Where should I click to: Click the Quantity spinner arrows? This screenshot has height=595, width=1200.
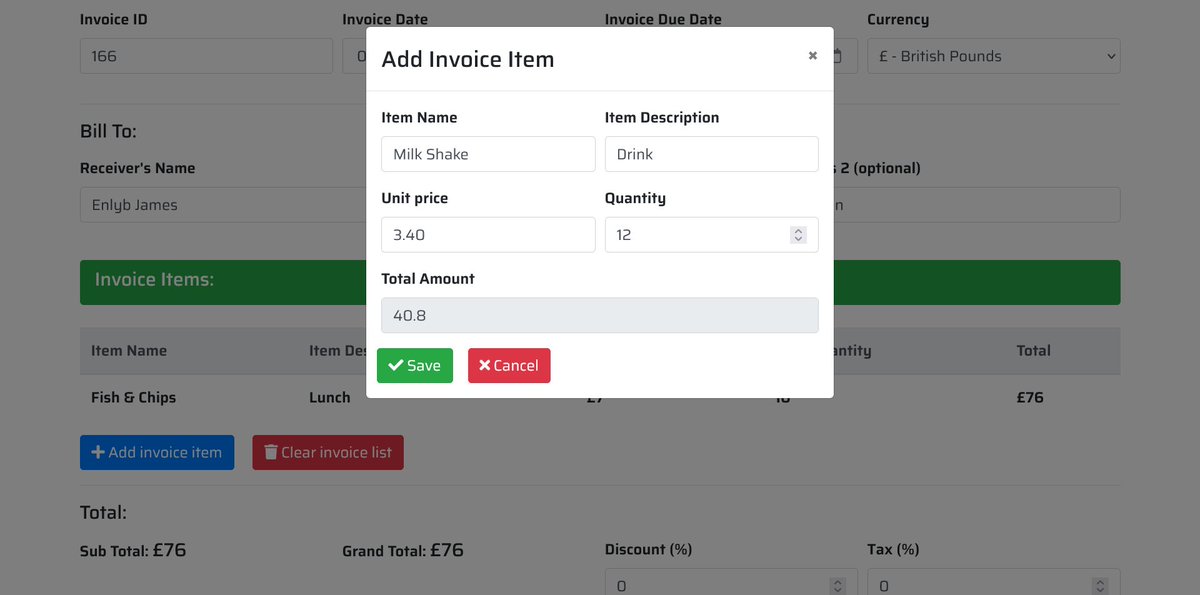coord(798,235)
